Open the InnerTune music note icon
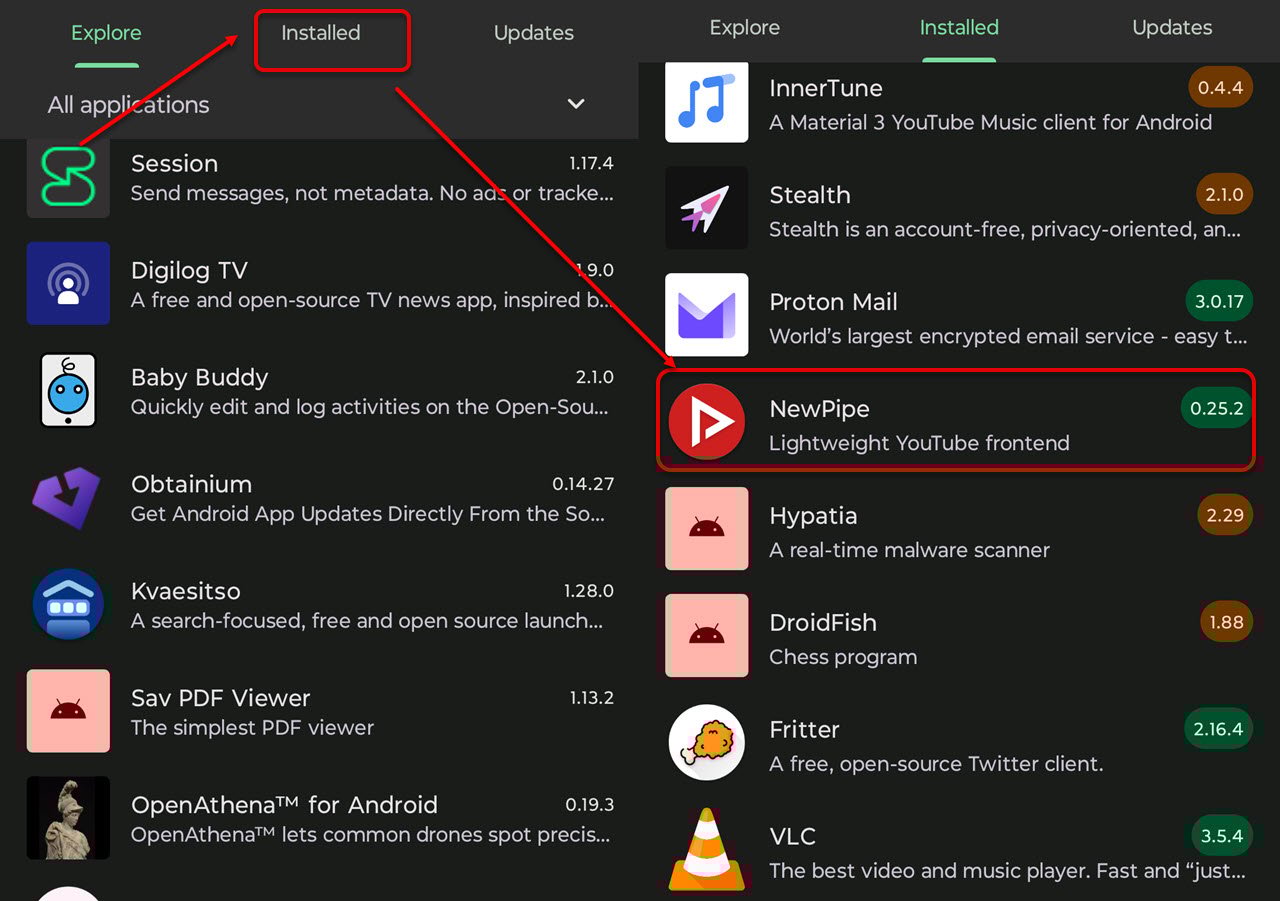Image resolution: width=1280 pixels, height=901 pixels. (707, 101)
